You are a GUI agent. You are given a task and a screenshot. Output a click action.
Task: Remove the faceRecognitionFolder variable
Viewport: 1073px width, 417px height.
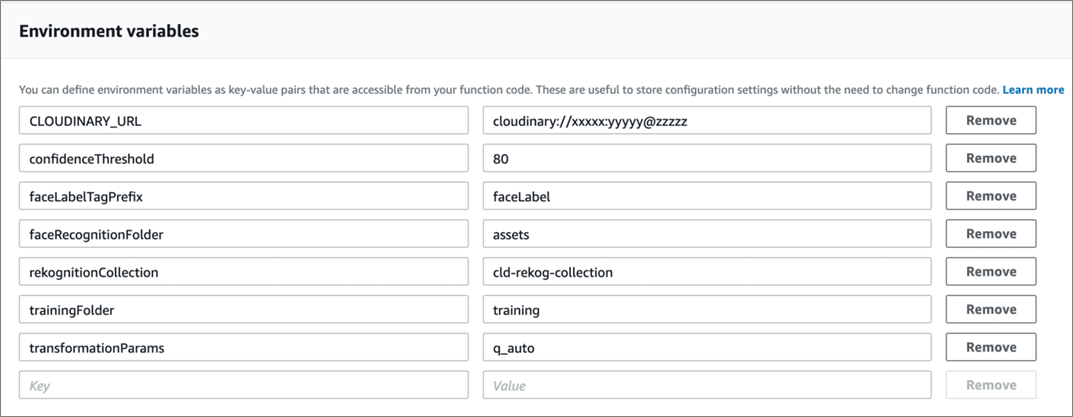(990, 234)
